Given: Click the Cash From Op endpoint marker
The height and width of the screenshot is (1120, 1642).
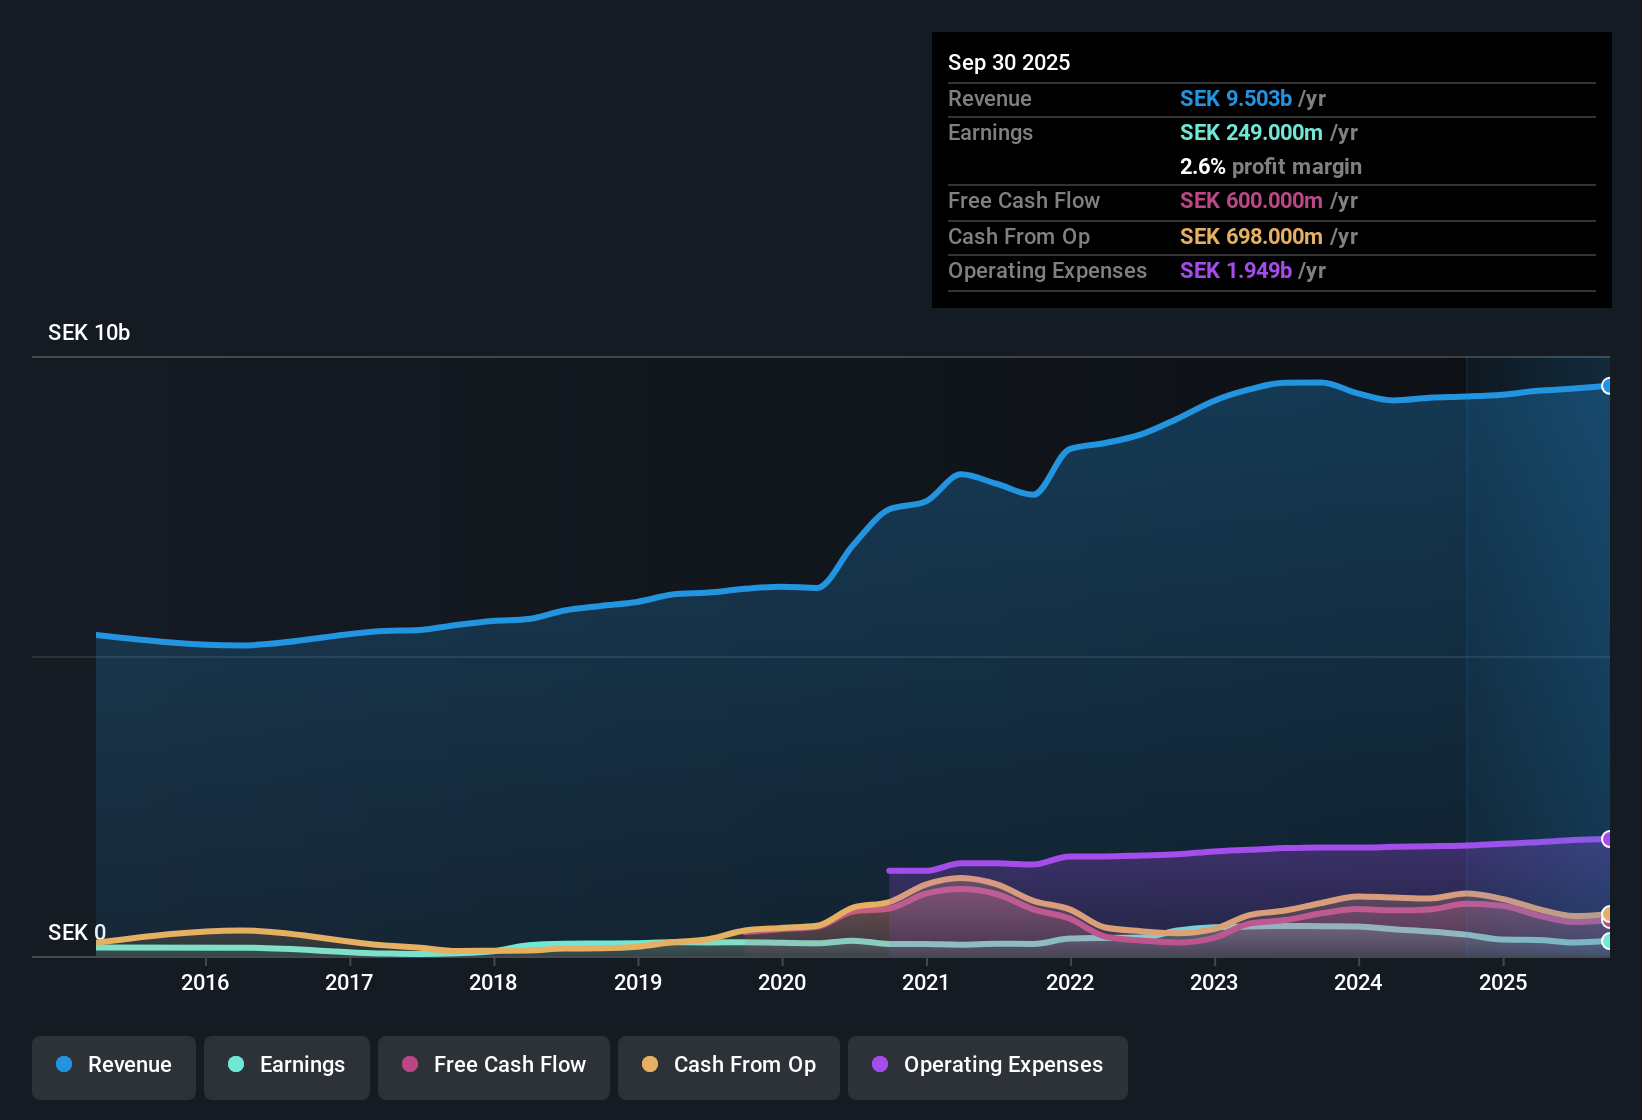Looking at the screenshot, I should coord(1608,914).
